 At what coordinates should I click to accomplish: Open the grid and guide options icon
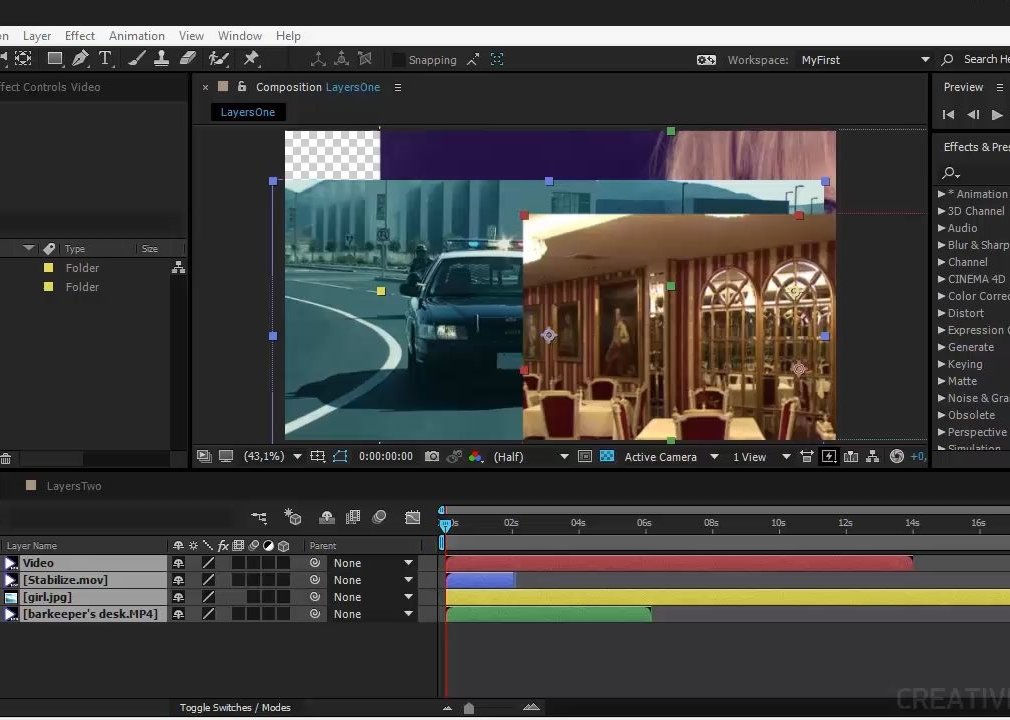pyautogui.click(x=318, y=457)
